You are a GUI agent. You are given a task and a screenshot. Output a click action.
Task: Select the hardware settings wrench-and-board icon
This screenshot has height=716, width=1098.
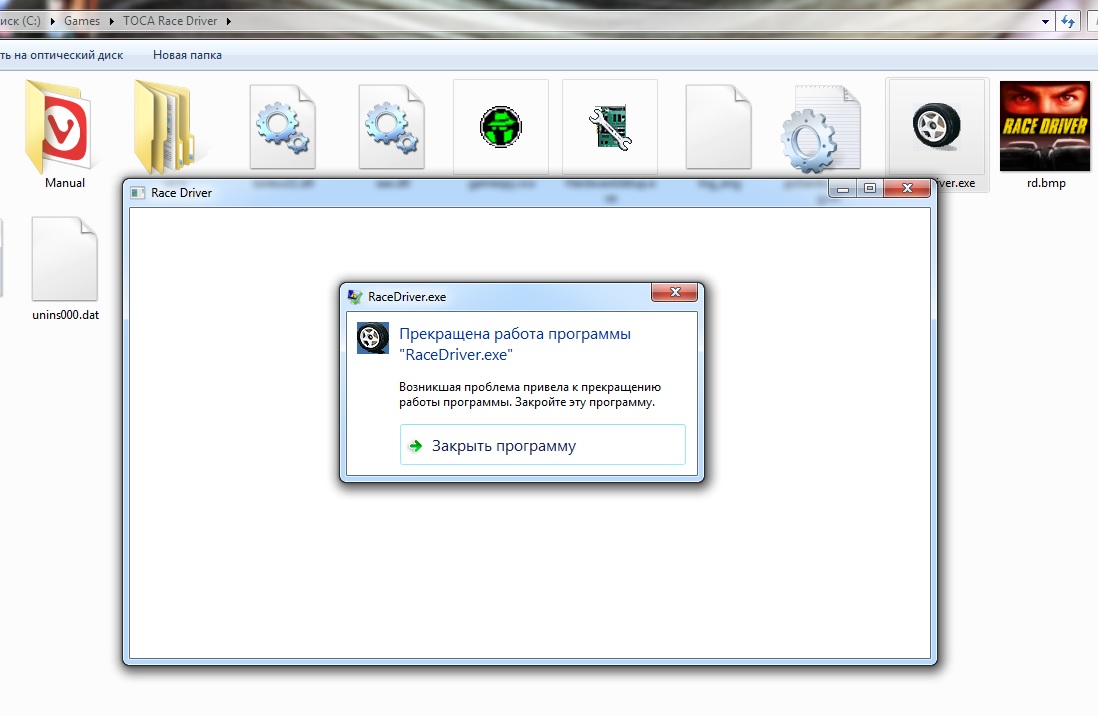coord(610,127)
